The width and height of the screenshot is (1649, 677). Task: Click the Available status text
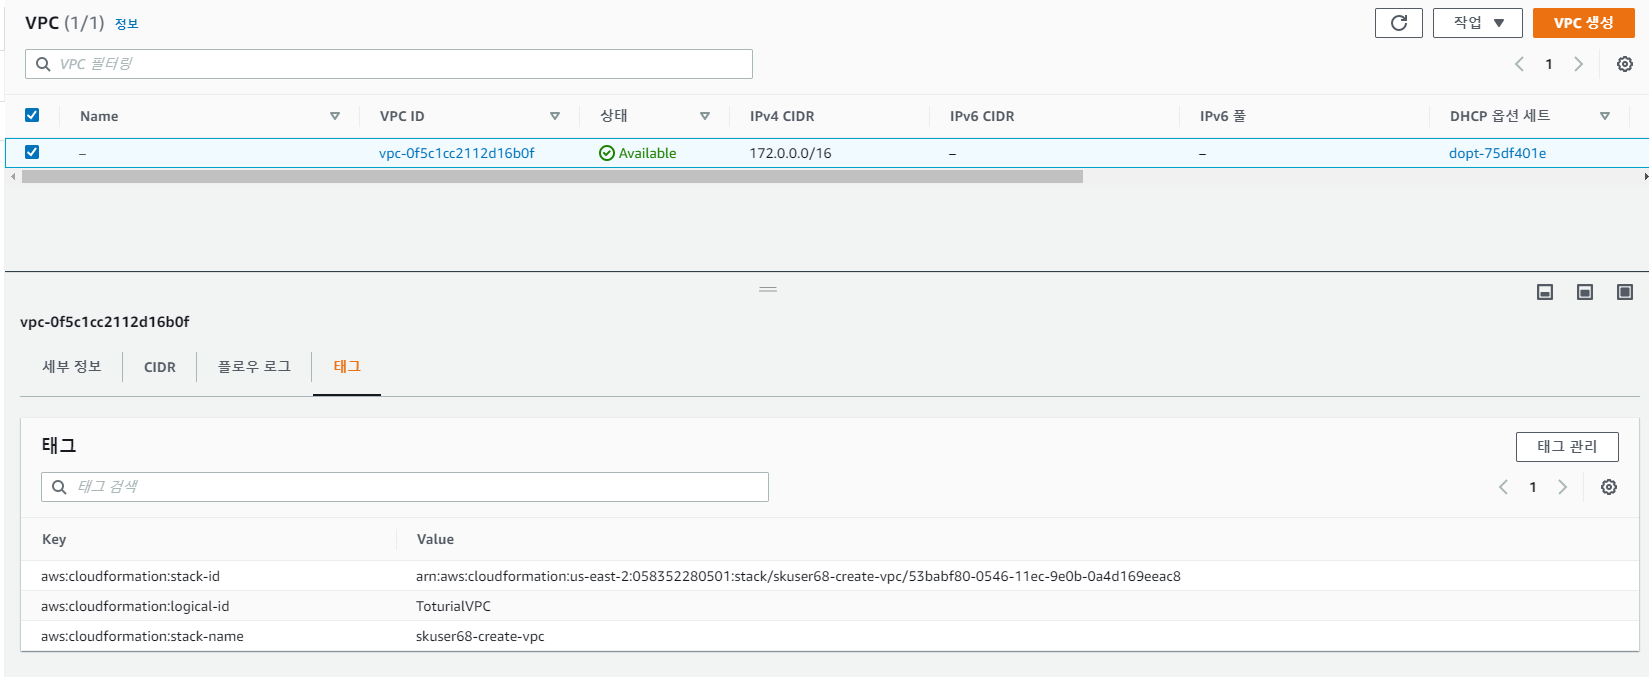point(647,153)
